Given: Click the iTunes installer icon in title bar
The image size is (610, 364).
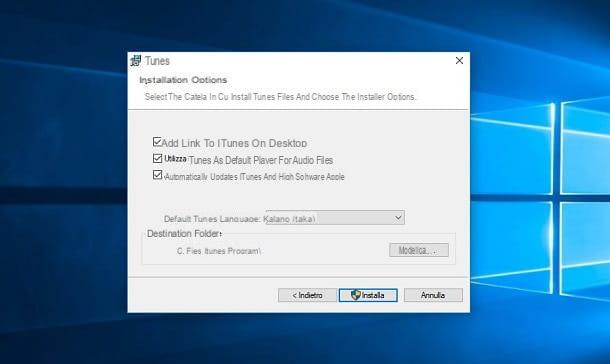Looking at the screenshot, I should point(135,61).
